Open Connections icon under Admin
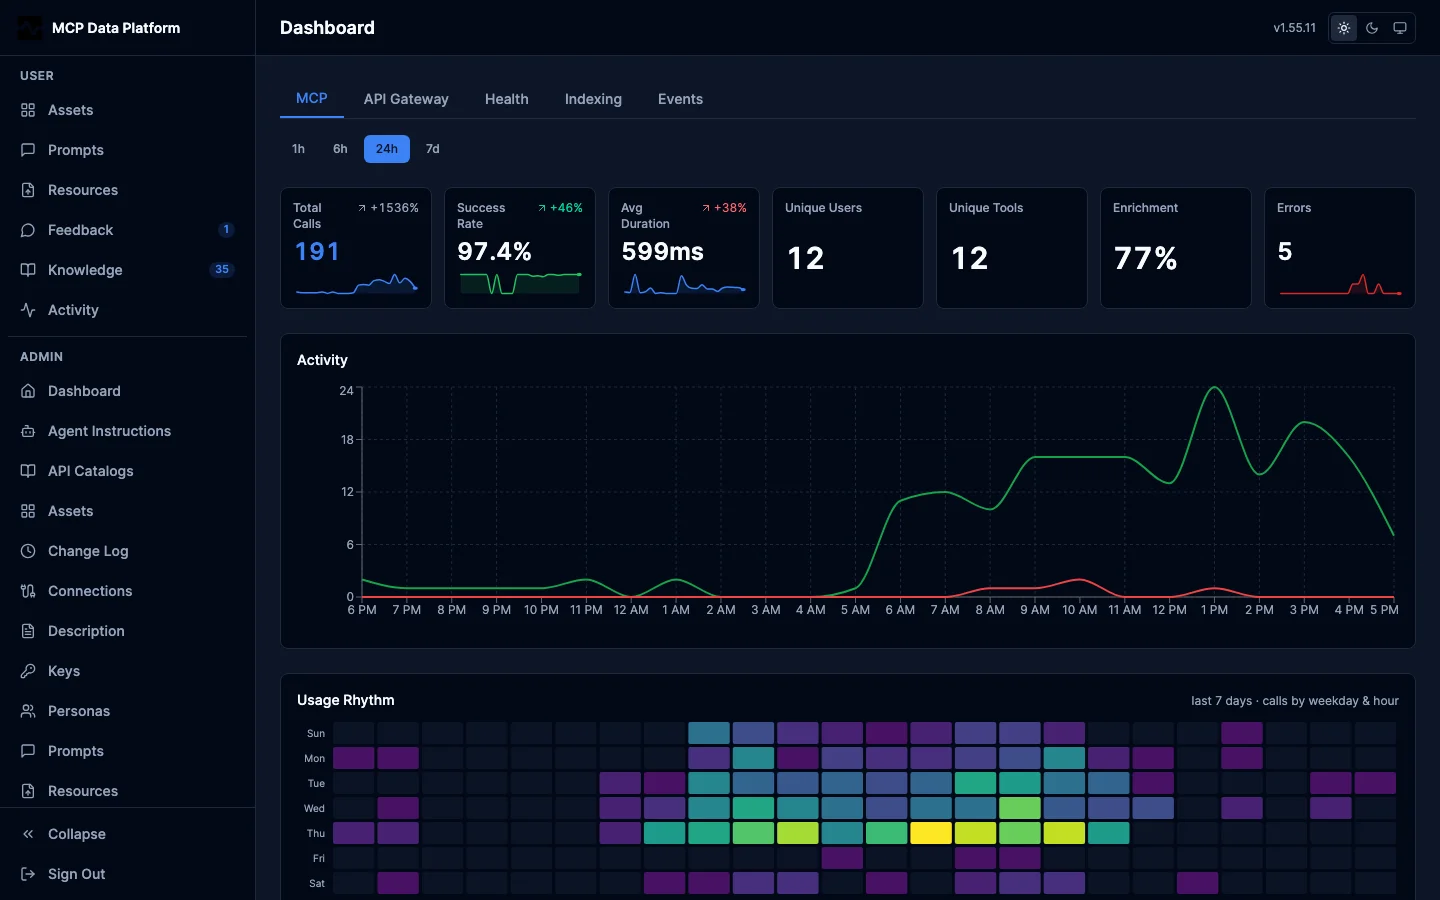The image size is (1440, 900). (28, 591)
